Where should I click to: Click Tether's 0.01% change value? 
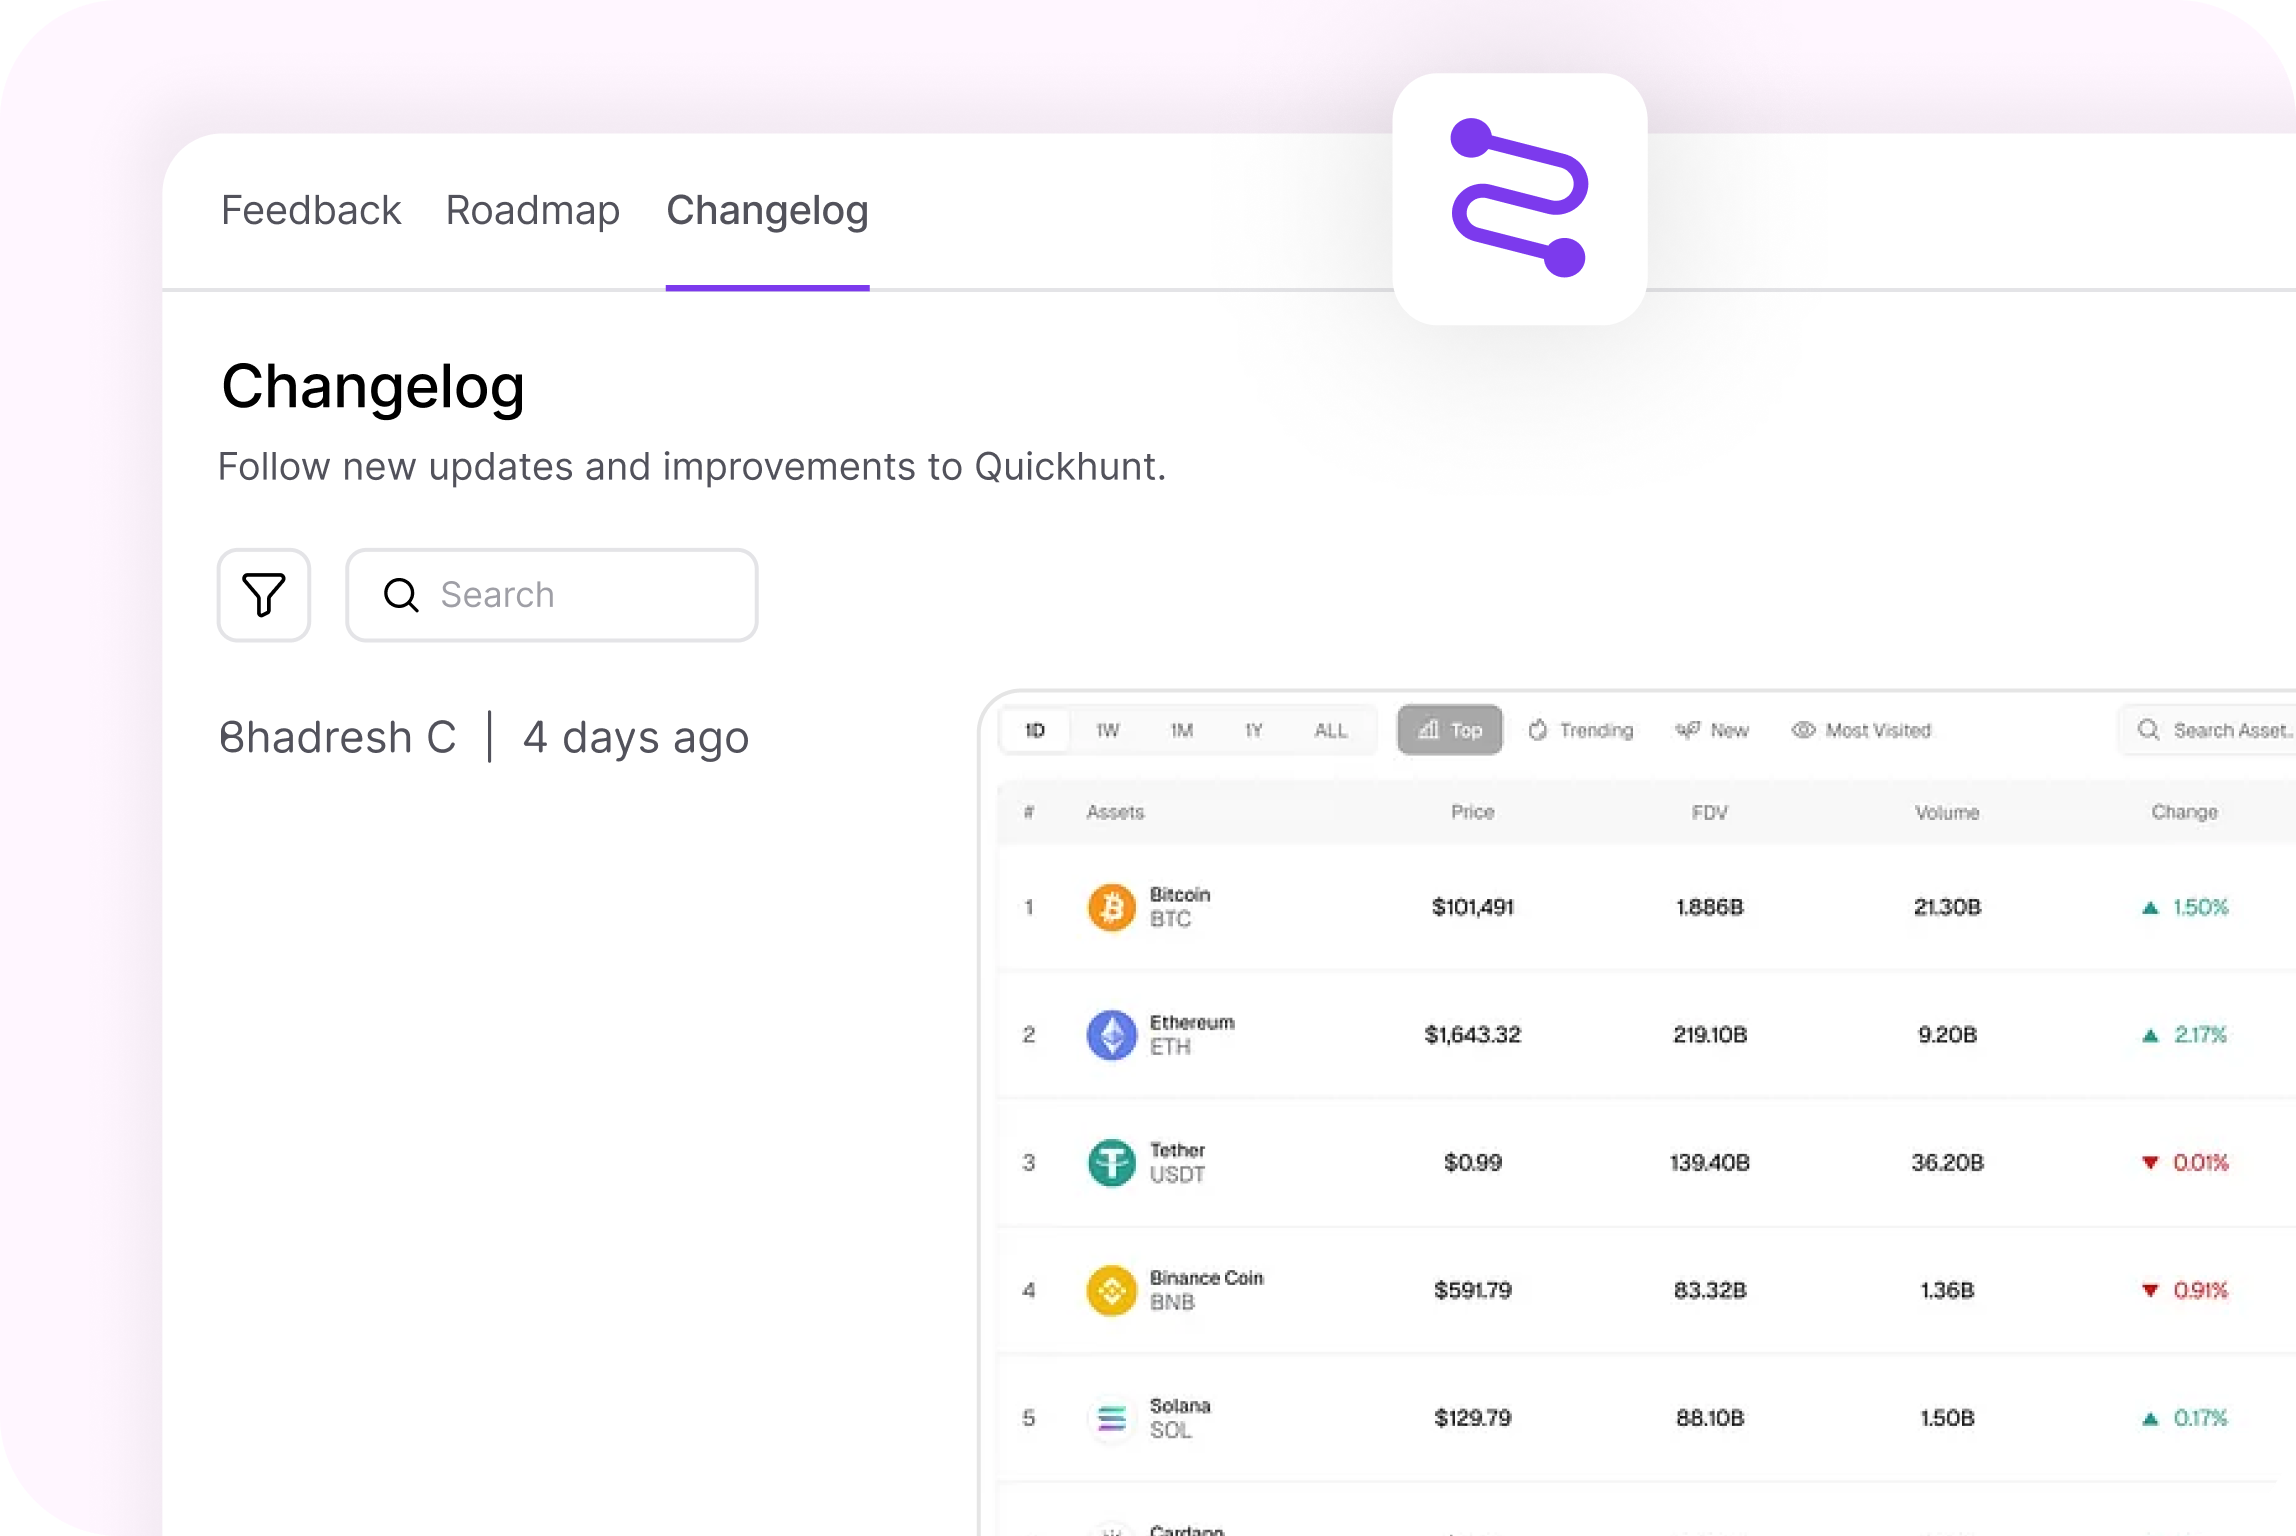(x=2200, y=1163)
